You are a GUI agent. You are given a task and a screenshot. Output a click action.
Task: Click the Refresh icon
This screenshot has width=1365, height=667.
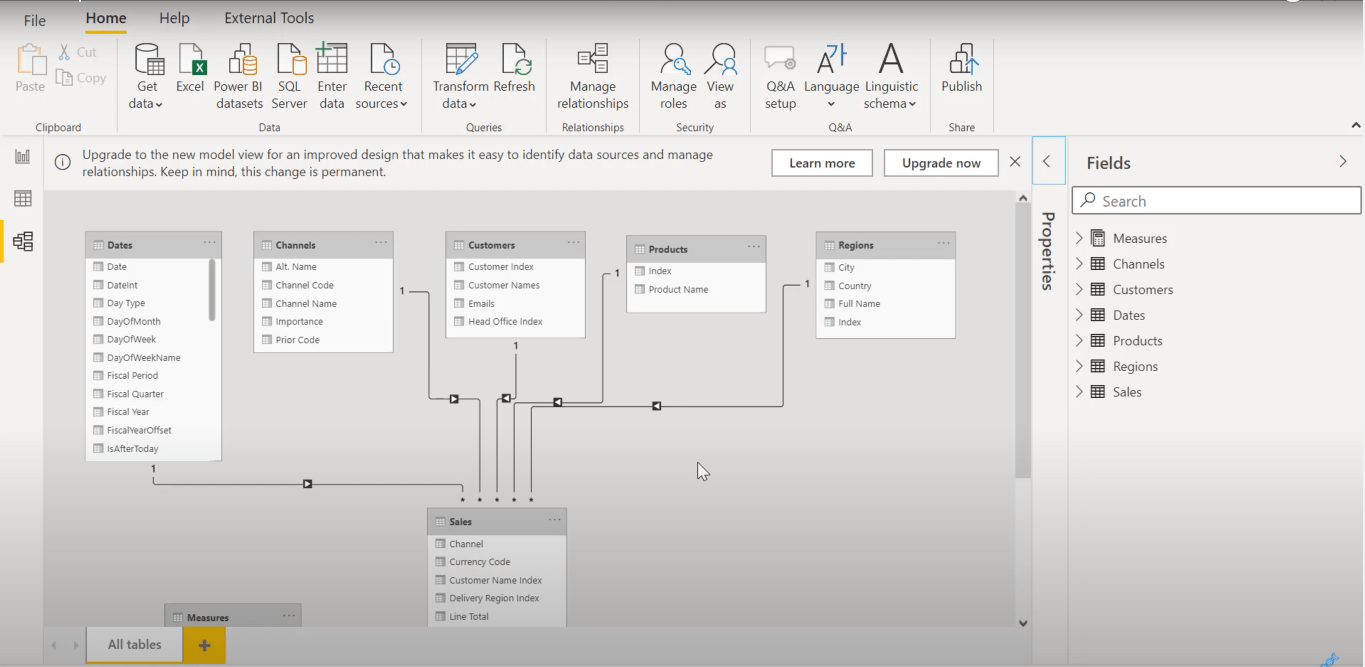(516, 59)
